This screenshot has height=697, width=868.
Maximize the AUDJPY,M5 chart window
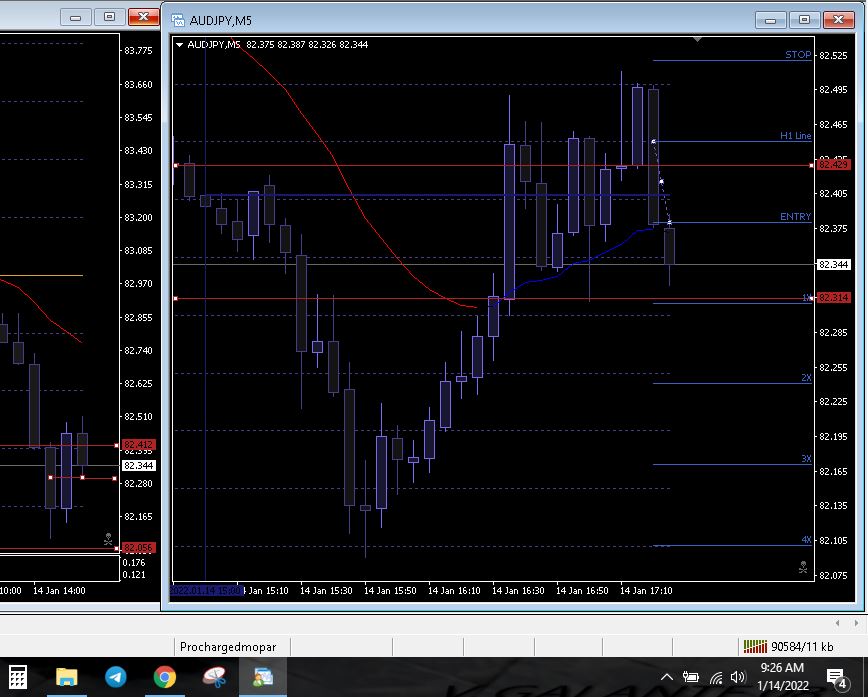click(803, 19)
